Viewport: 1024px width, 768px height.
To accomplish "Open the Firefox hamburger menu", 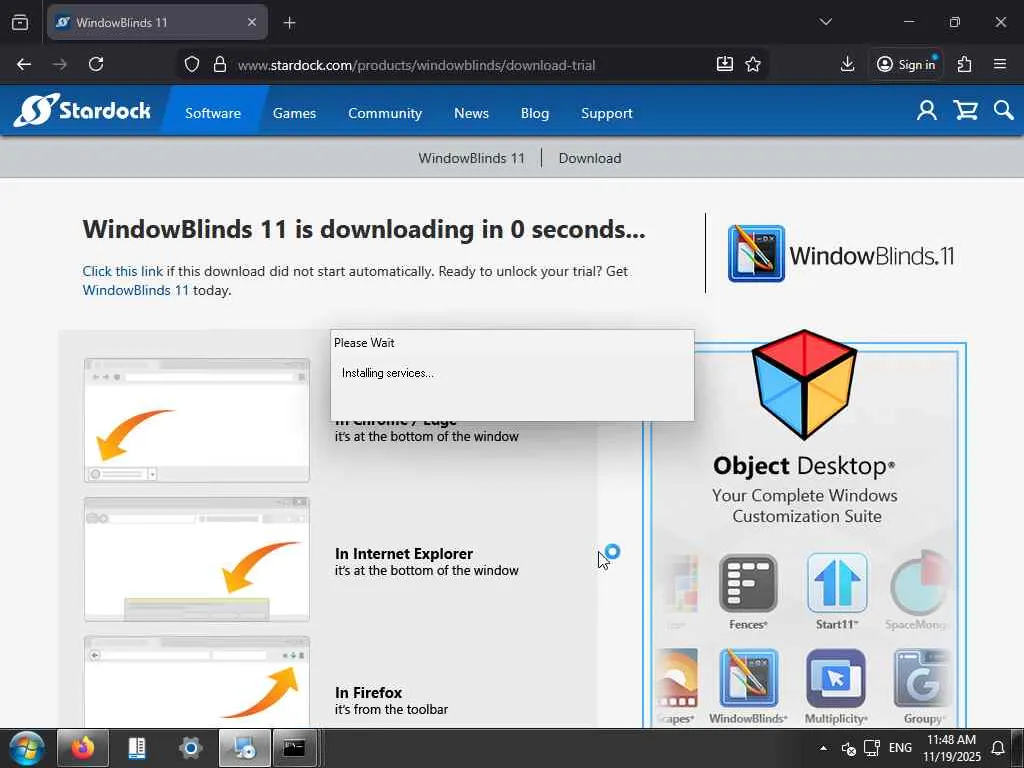I will point(999,64).
